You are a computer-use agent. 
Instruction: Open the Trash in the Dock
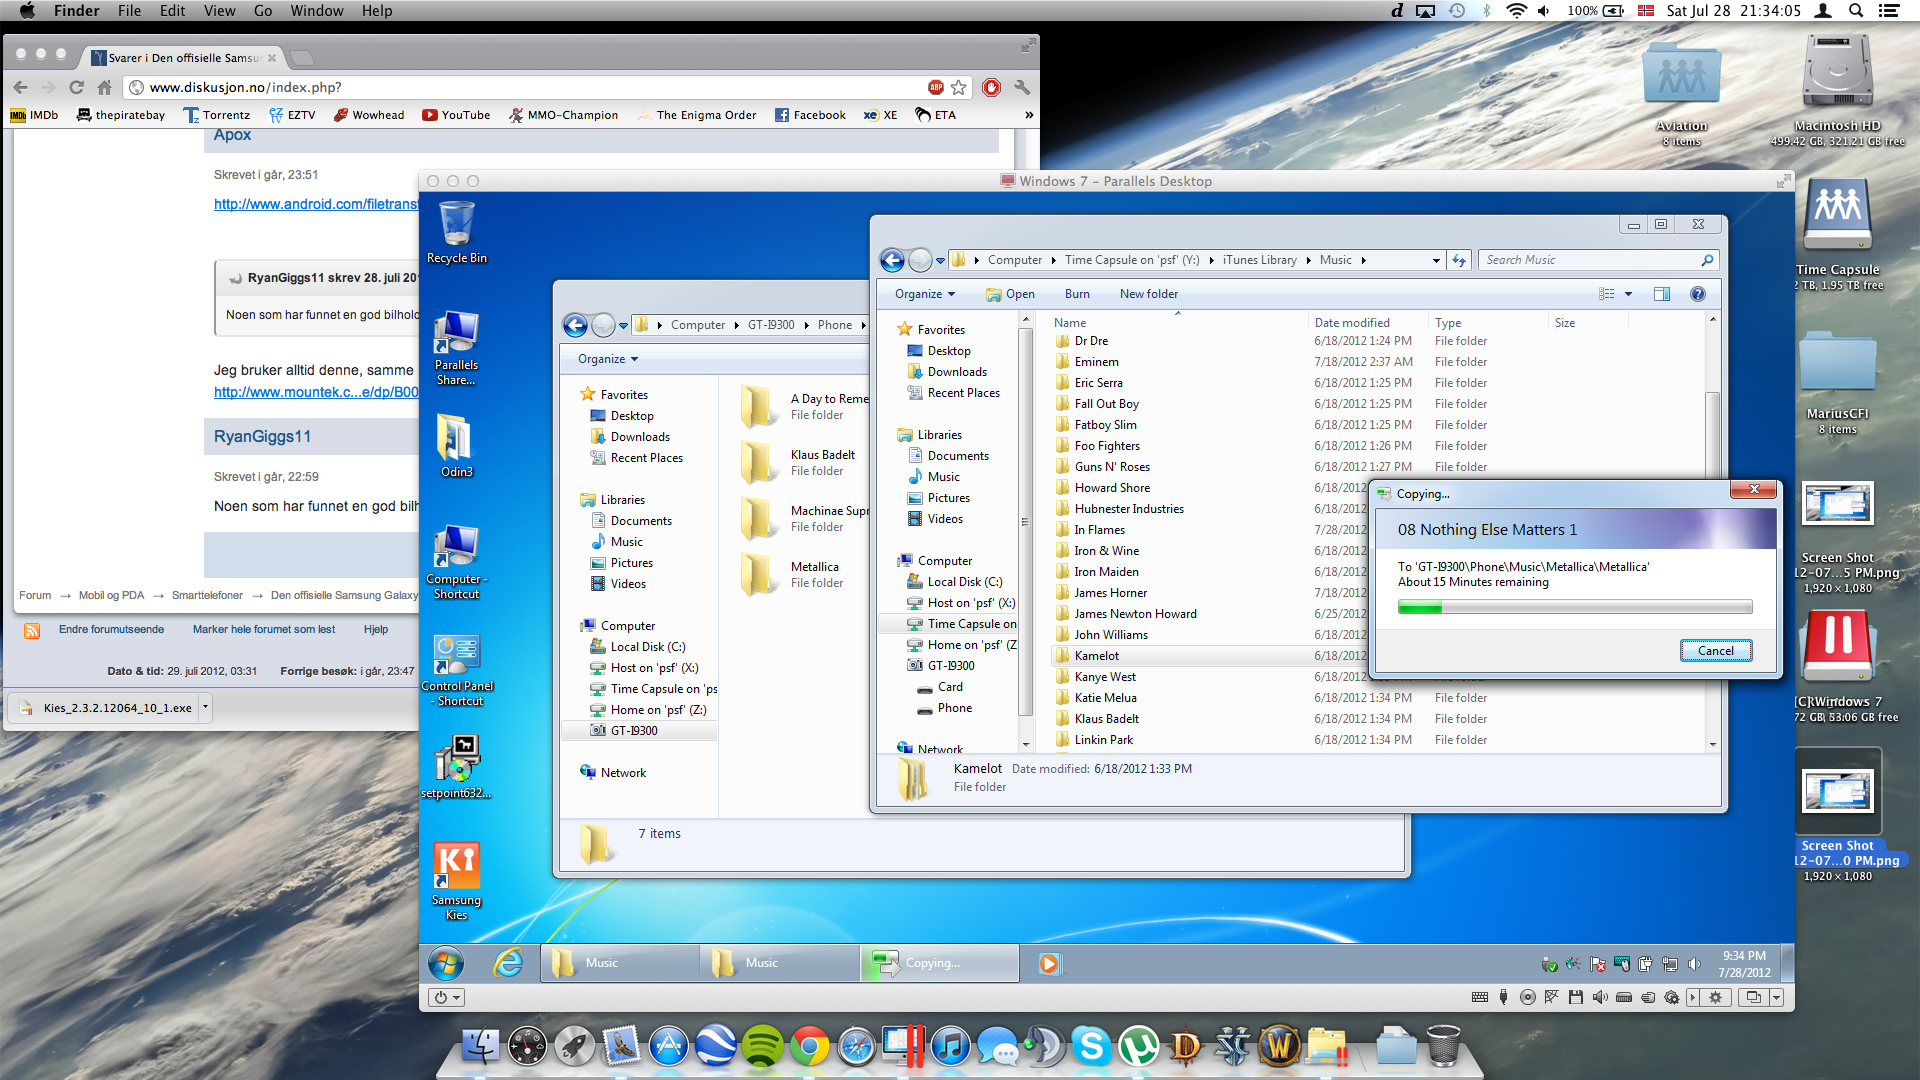(x=1443, y=1046)
